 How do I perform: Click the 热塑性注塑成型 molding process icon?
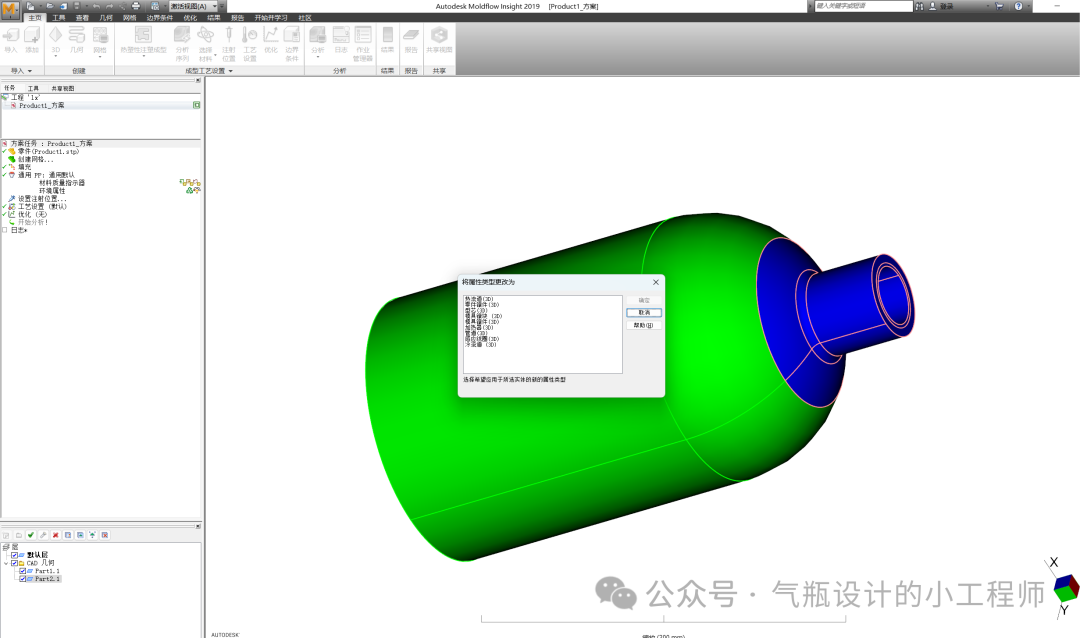coord(143,35)
